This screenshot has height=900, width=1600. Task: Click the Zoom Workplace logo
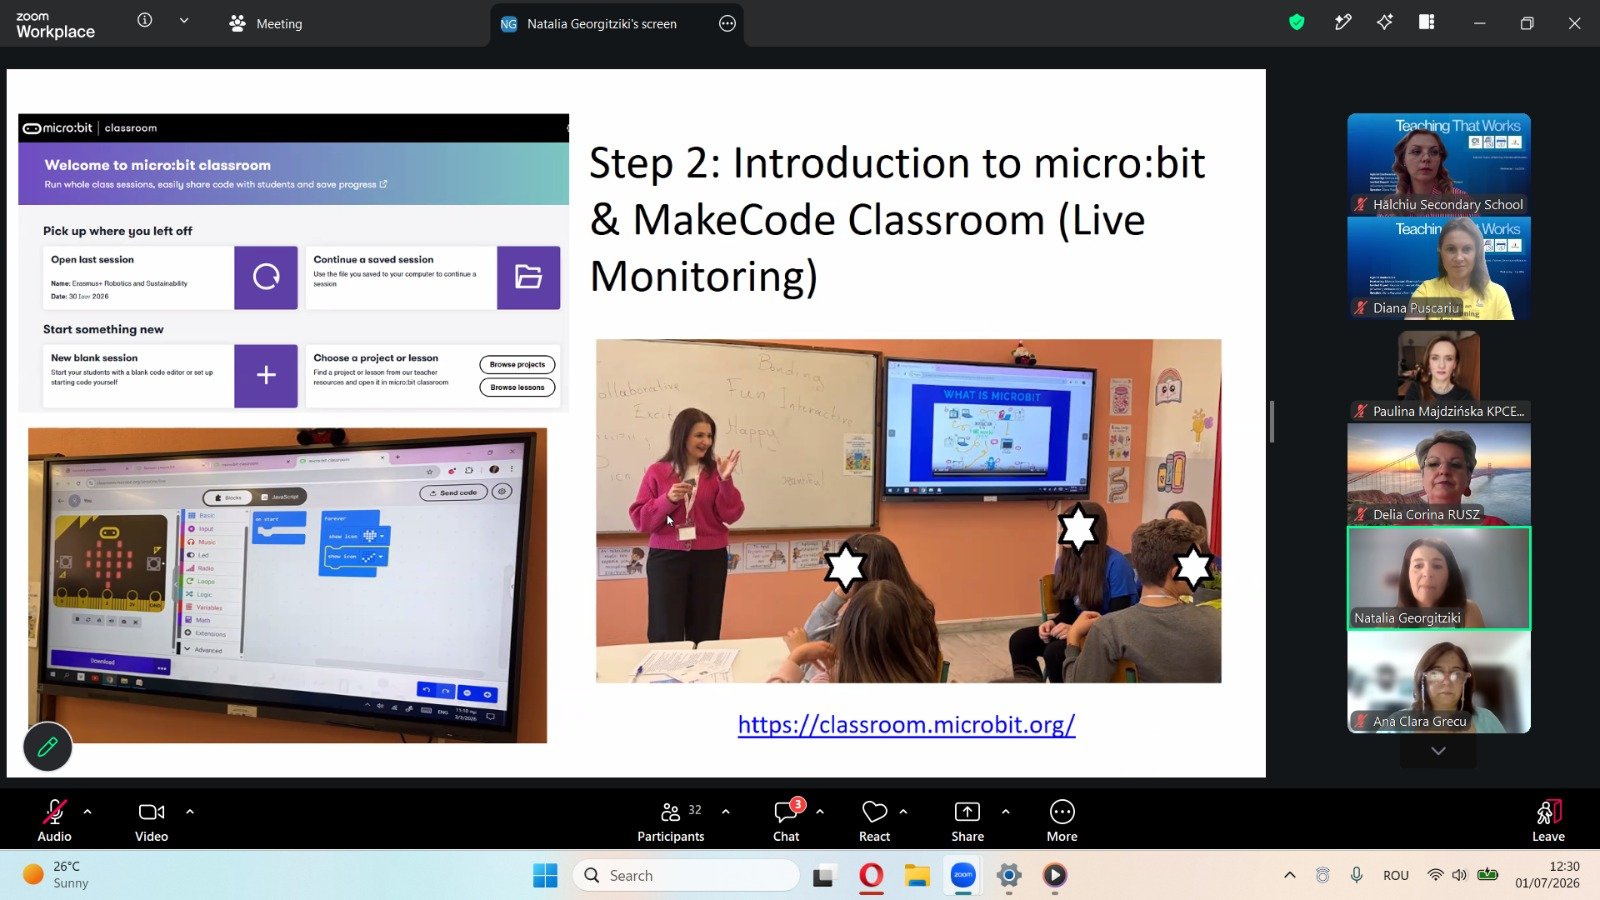pyautogui.click(x=55, y=25)
